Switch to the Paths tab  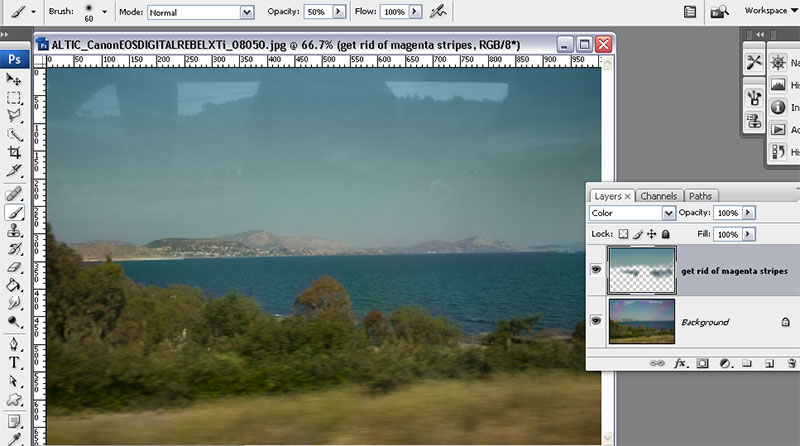click(x=700, y=196)
